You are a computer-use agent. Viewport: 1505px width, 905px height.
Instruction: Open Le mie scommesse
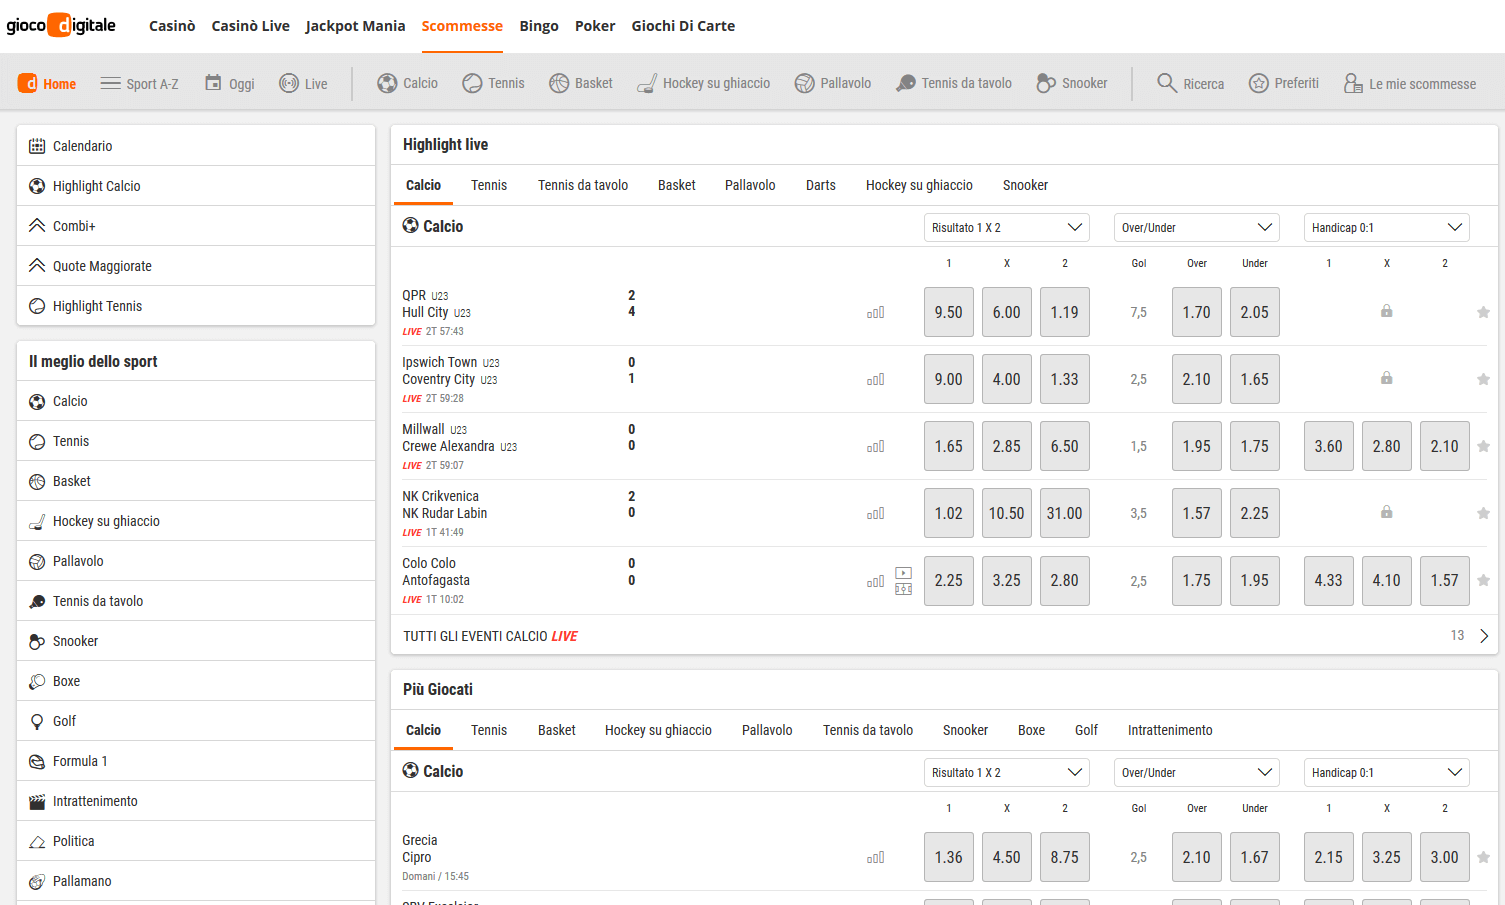(1409, 84)
